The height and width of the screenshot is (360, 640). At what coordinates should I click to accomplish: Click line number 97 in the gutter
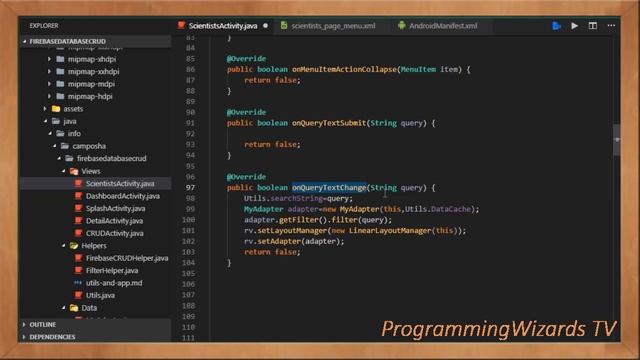[190, 188]
